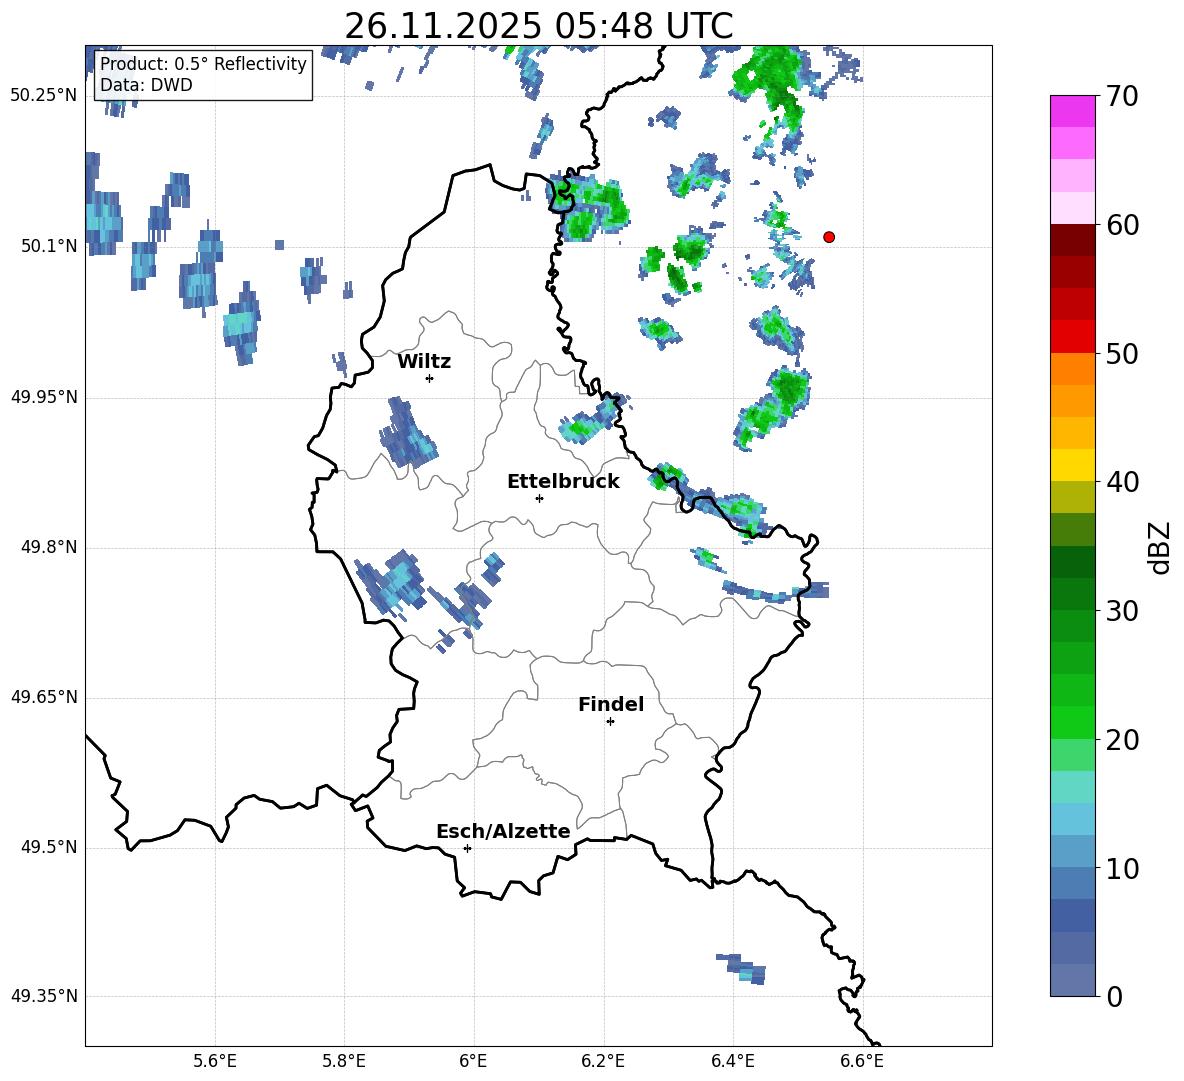Click the cross marker below Findel
The height and width of the screenshot is (1081, 1184).
(610, 722)
